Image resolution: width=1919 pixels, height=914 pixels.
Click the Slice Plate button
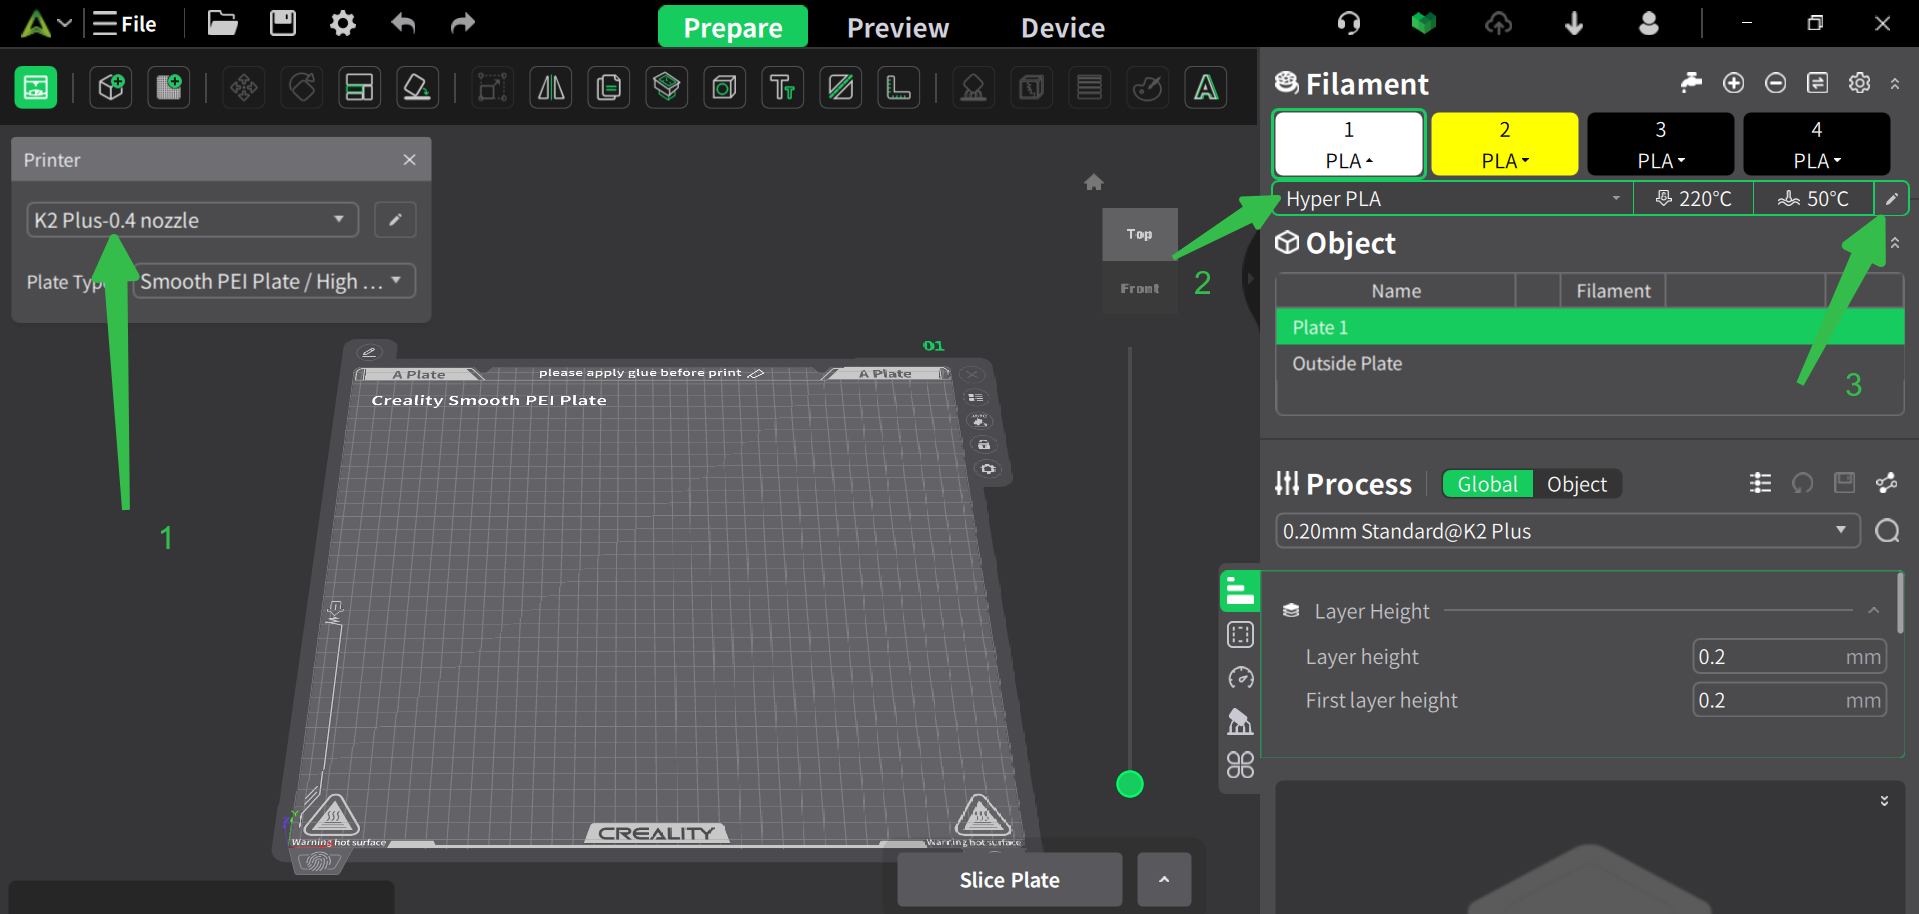pyautogui.click(x=1009, y=880)
